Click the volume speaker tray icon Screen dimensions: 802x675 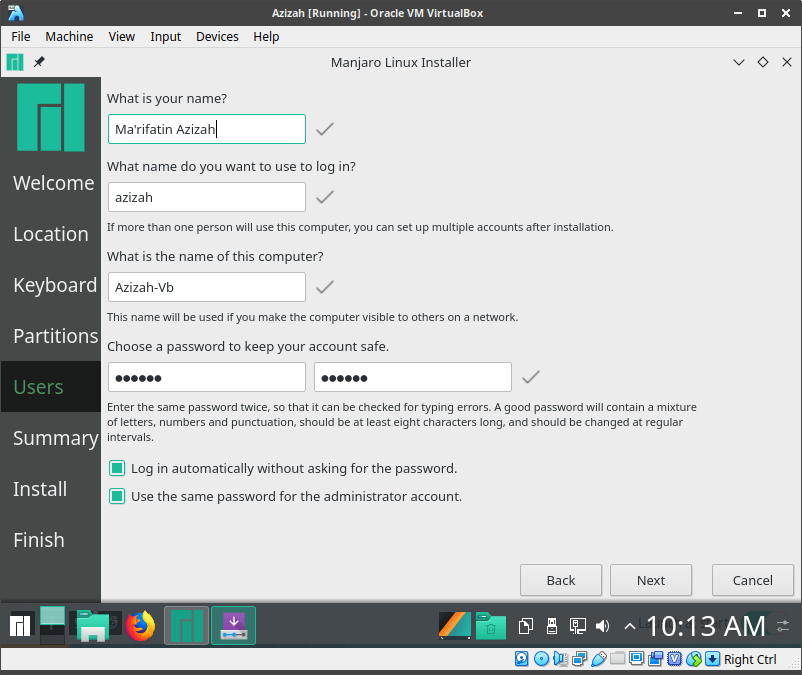603,626
